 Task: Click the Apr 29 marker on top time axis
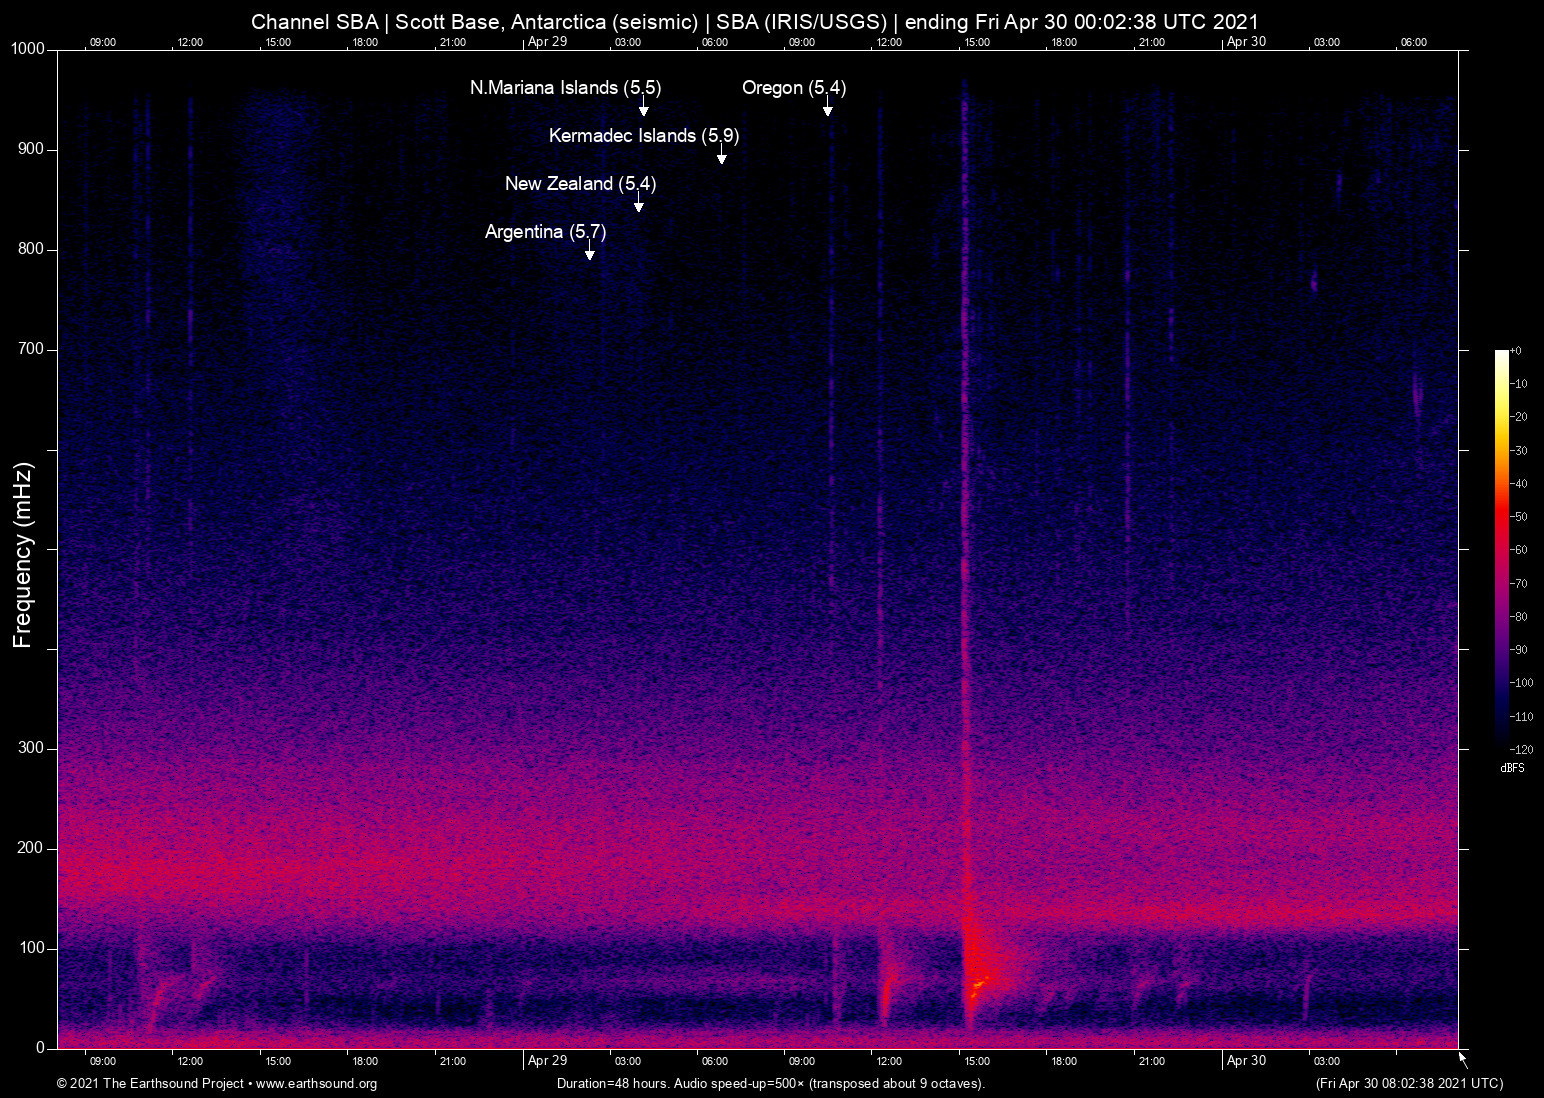547,42
